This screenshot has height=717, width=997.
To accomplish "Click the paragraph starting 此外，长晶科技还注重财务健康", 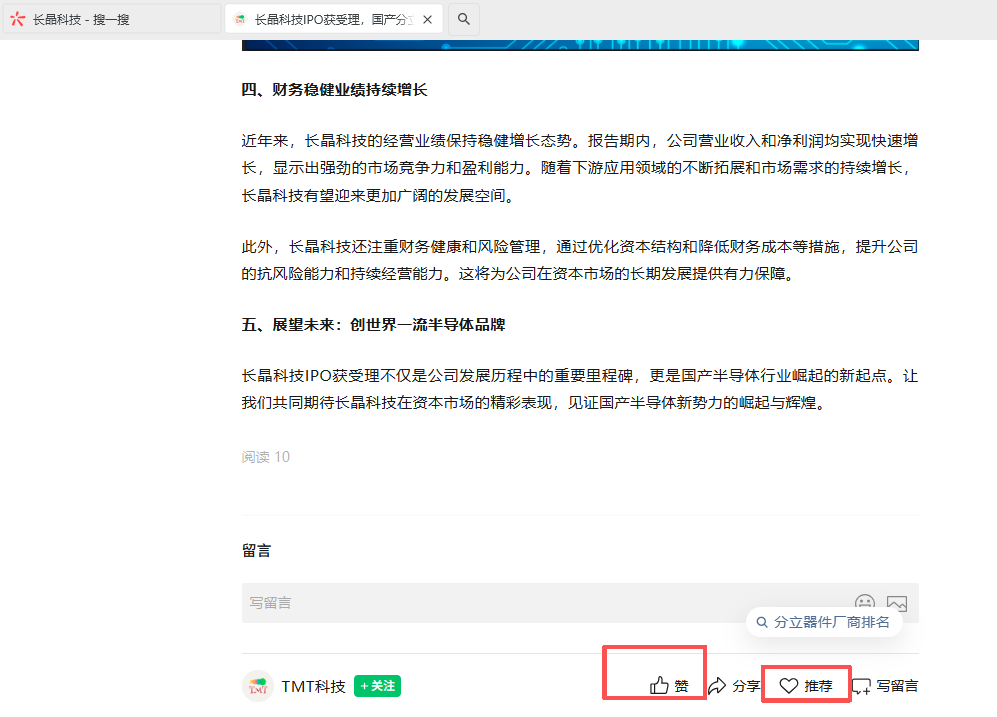I will [x=580, y=260].
